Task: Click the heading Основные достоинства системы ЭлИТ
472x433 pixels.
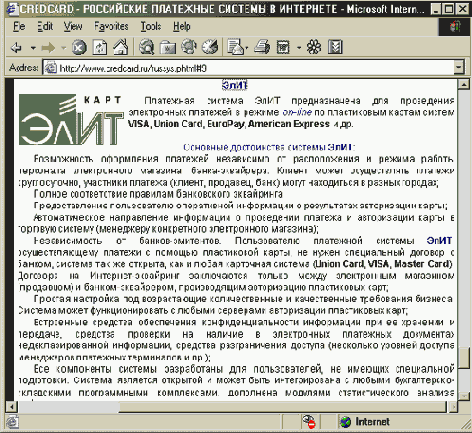Action: 269,147
